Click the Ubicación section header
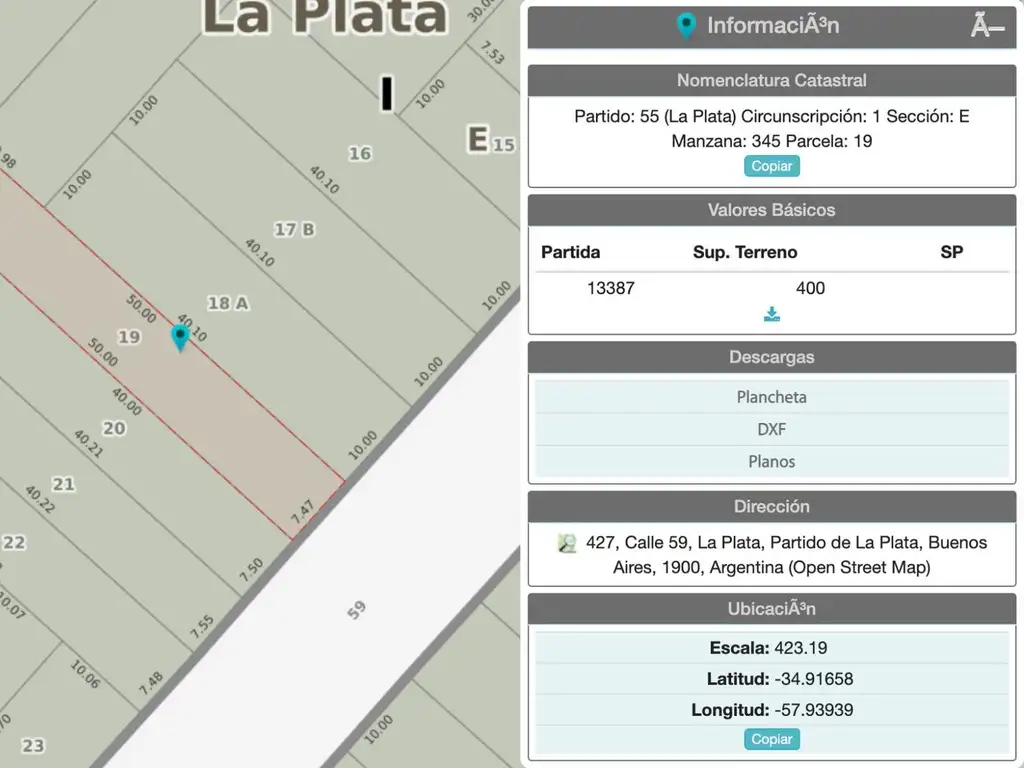The height and width of the screenshot is (768, 1024). coord(771,608)
